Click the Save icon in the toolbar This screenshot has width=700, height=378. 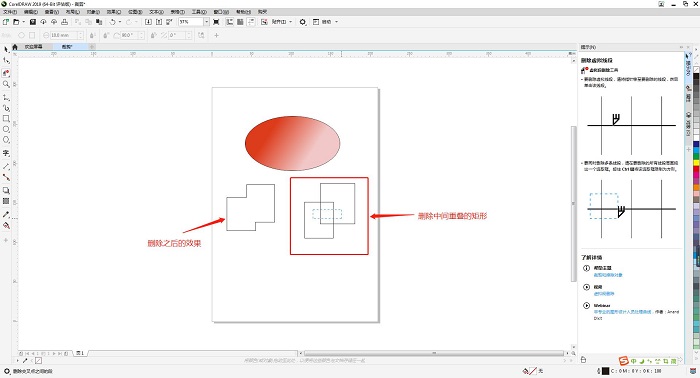coord(33,22)
